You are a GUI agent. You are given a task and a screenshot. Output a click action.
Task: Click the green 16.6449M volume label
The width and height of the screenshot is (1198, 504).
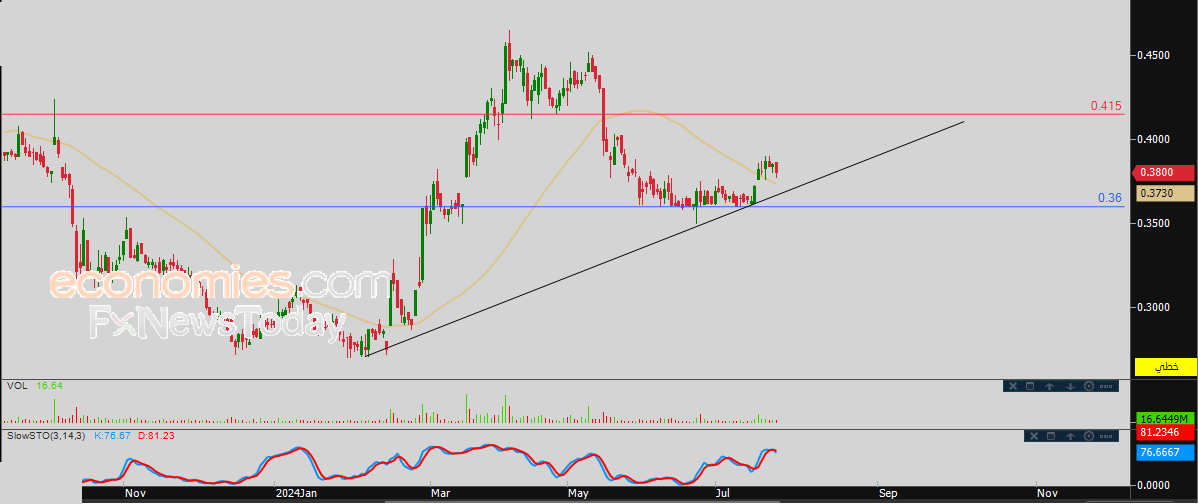(1164, 418)
